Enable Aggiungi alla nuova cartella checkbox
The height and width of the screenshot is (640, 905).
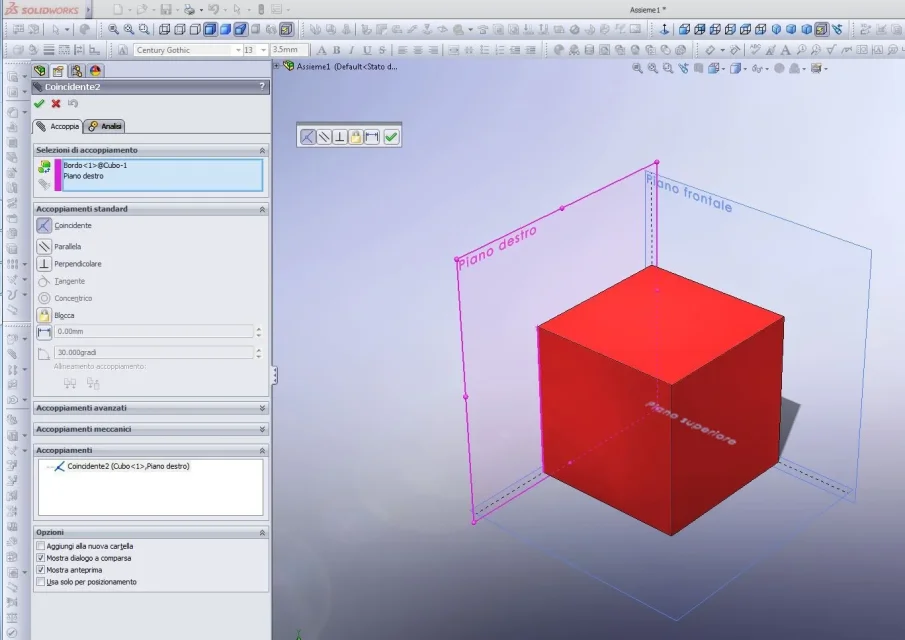tap(40, 546)
